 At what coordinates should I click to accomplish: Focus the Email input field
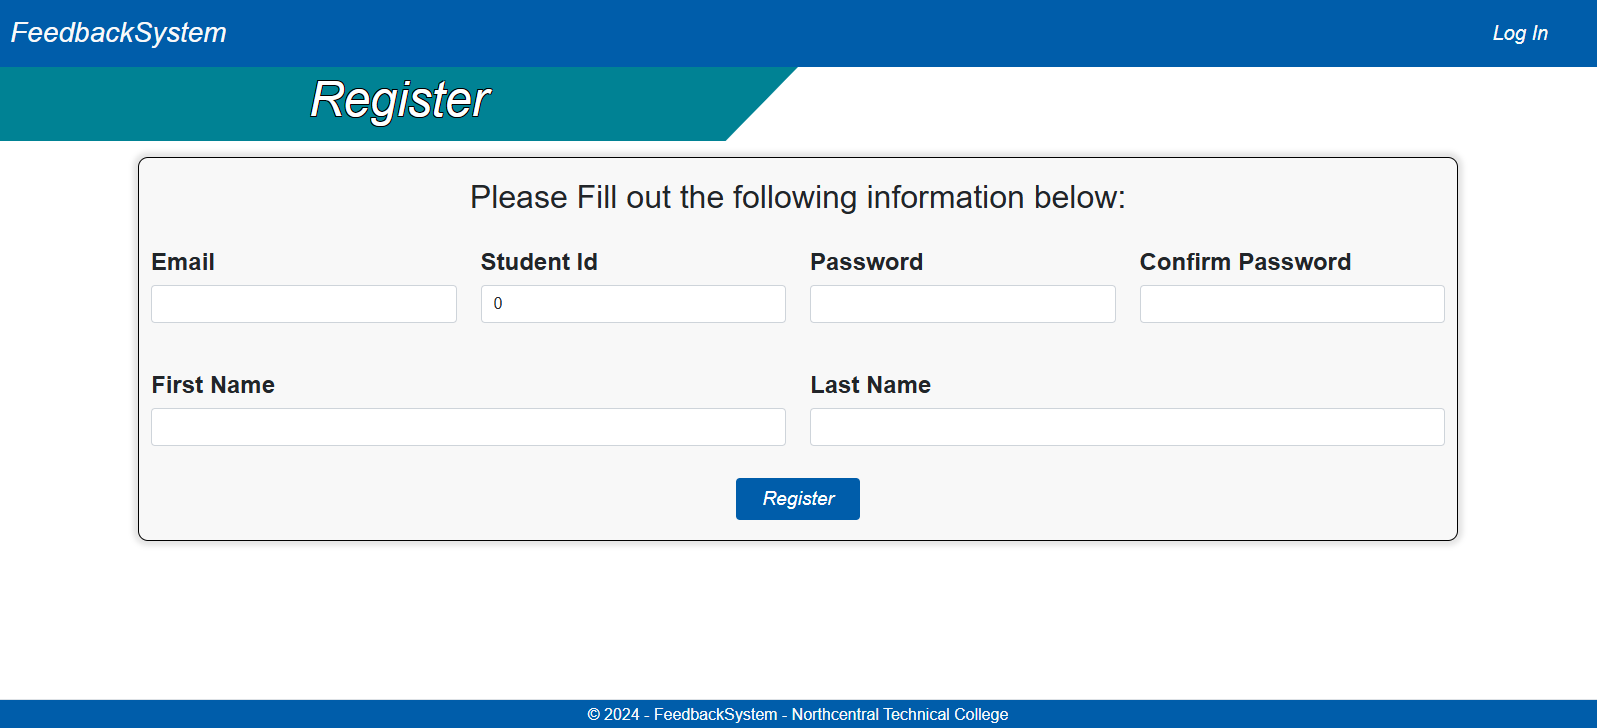pos(303,304)
